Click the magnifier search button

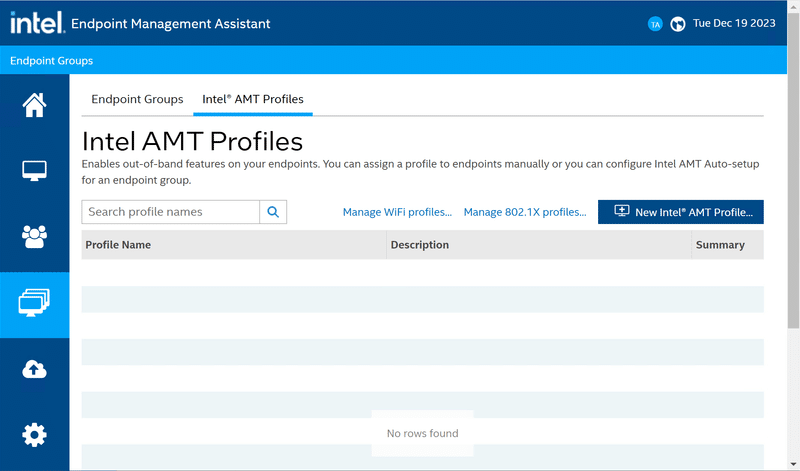(273, 212)
